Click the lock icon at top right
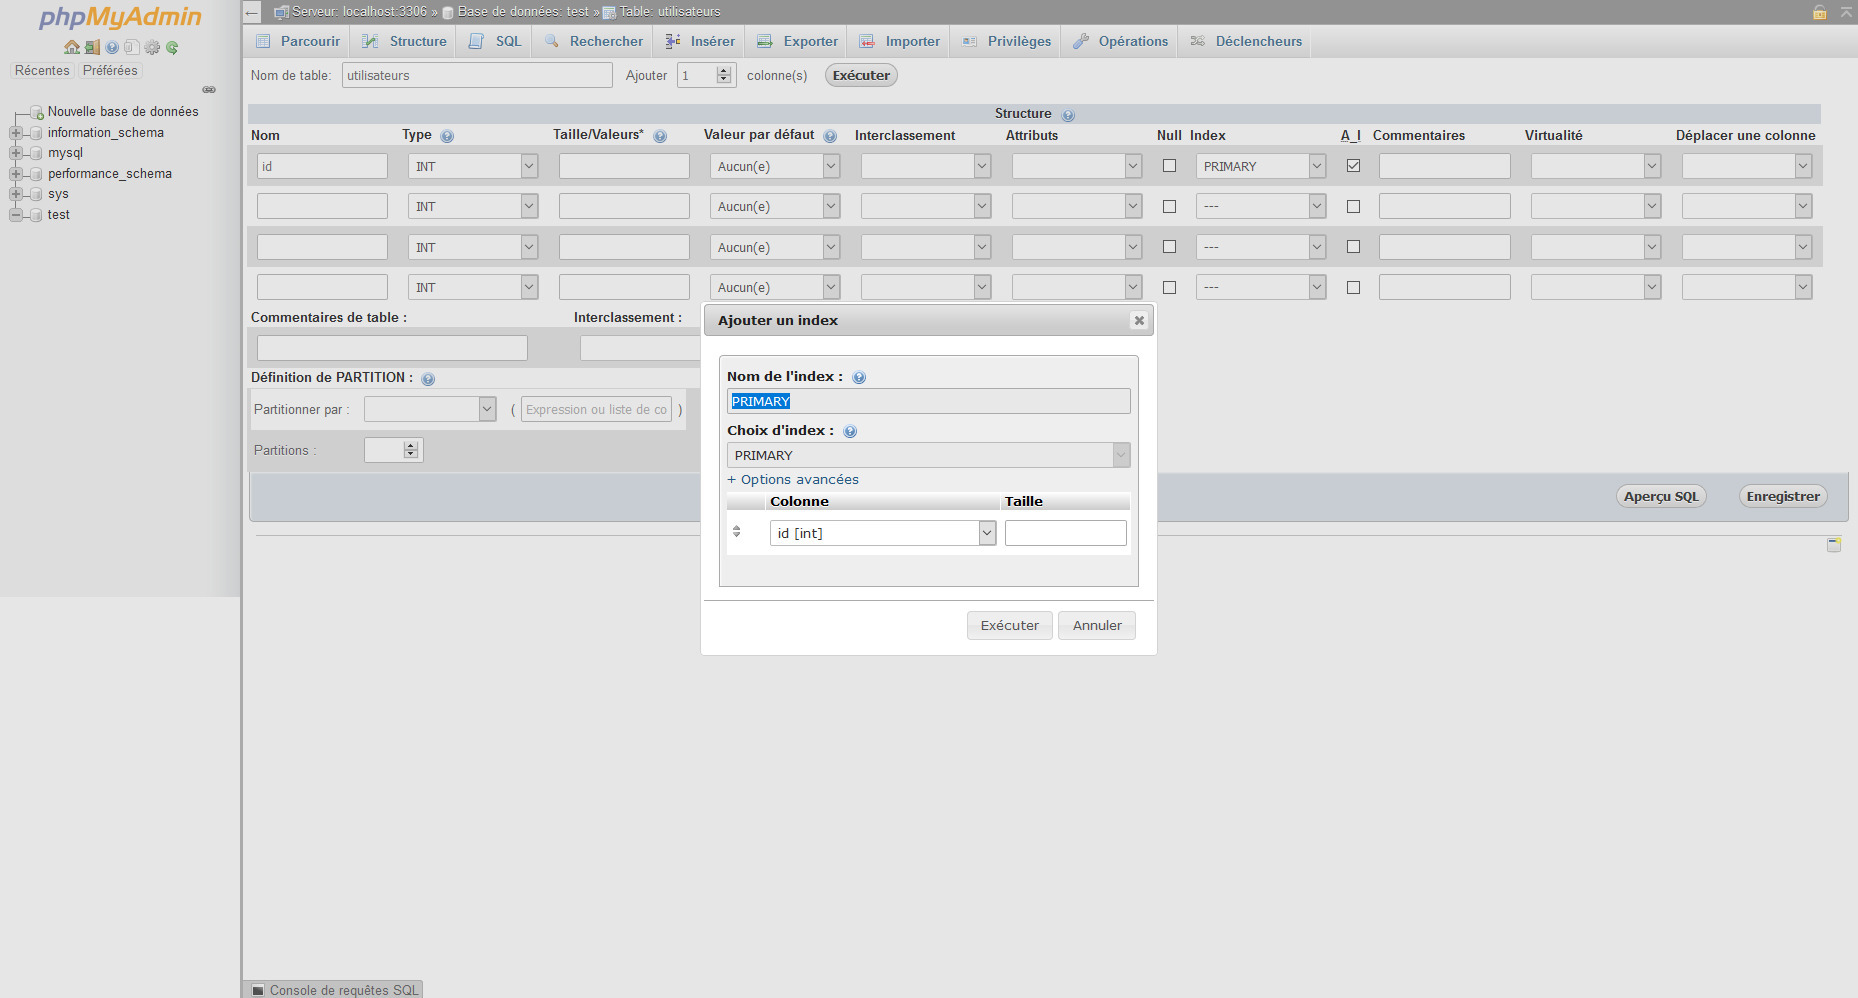Viewport: 1858px width, 998px height. coord(1820,12)
